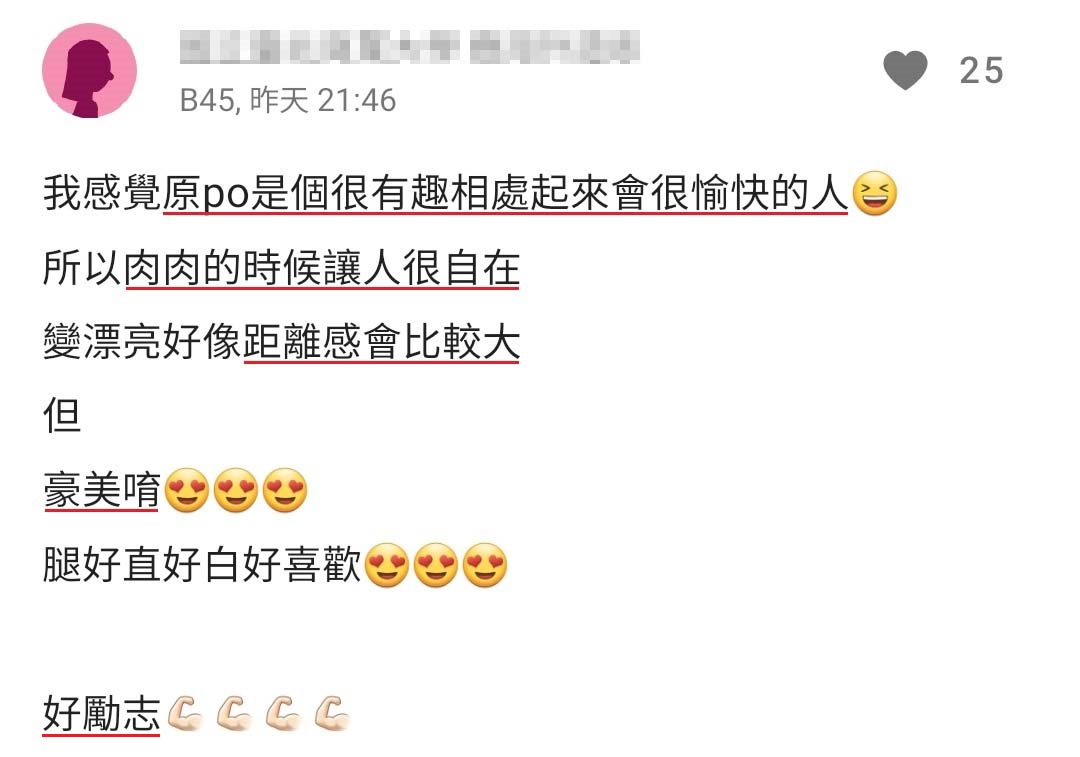Click the laughing squint emoji after first line
The width and height of the screenshot is (1080, 757).
[875, 194]
